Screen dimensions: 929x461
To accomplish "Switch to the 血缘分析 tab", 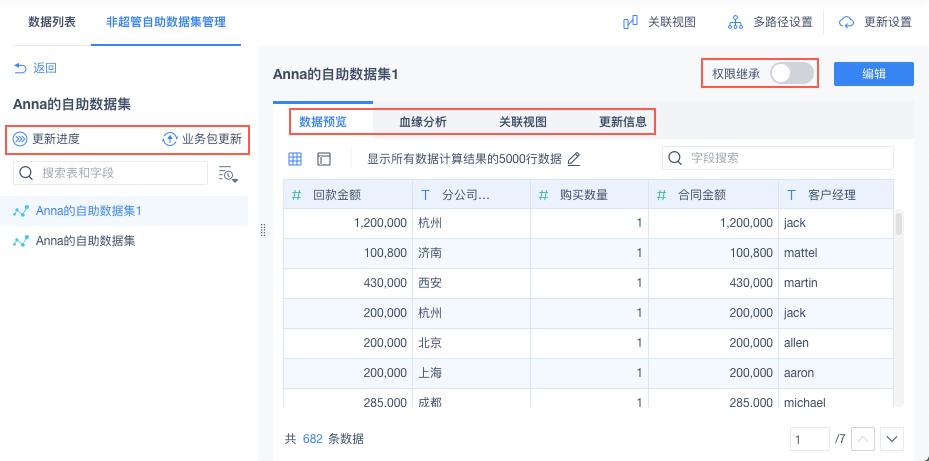I will pyautogui.click(x=423, y=122).
